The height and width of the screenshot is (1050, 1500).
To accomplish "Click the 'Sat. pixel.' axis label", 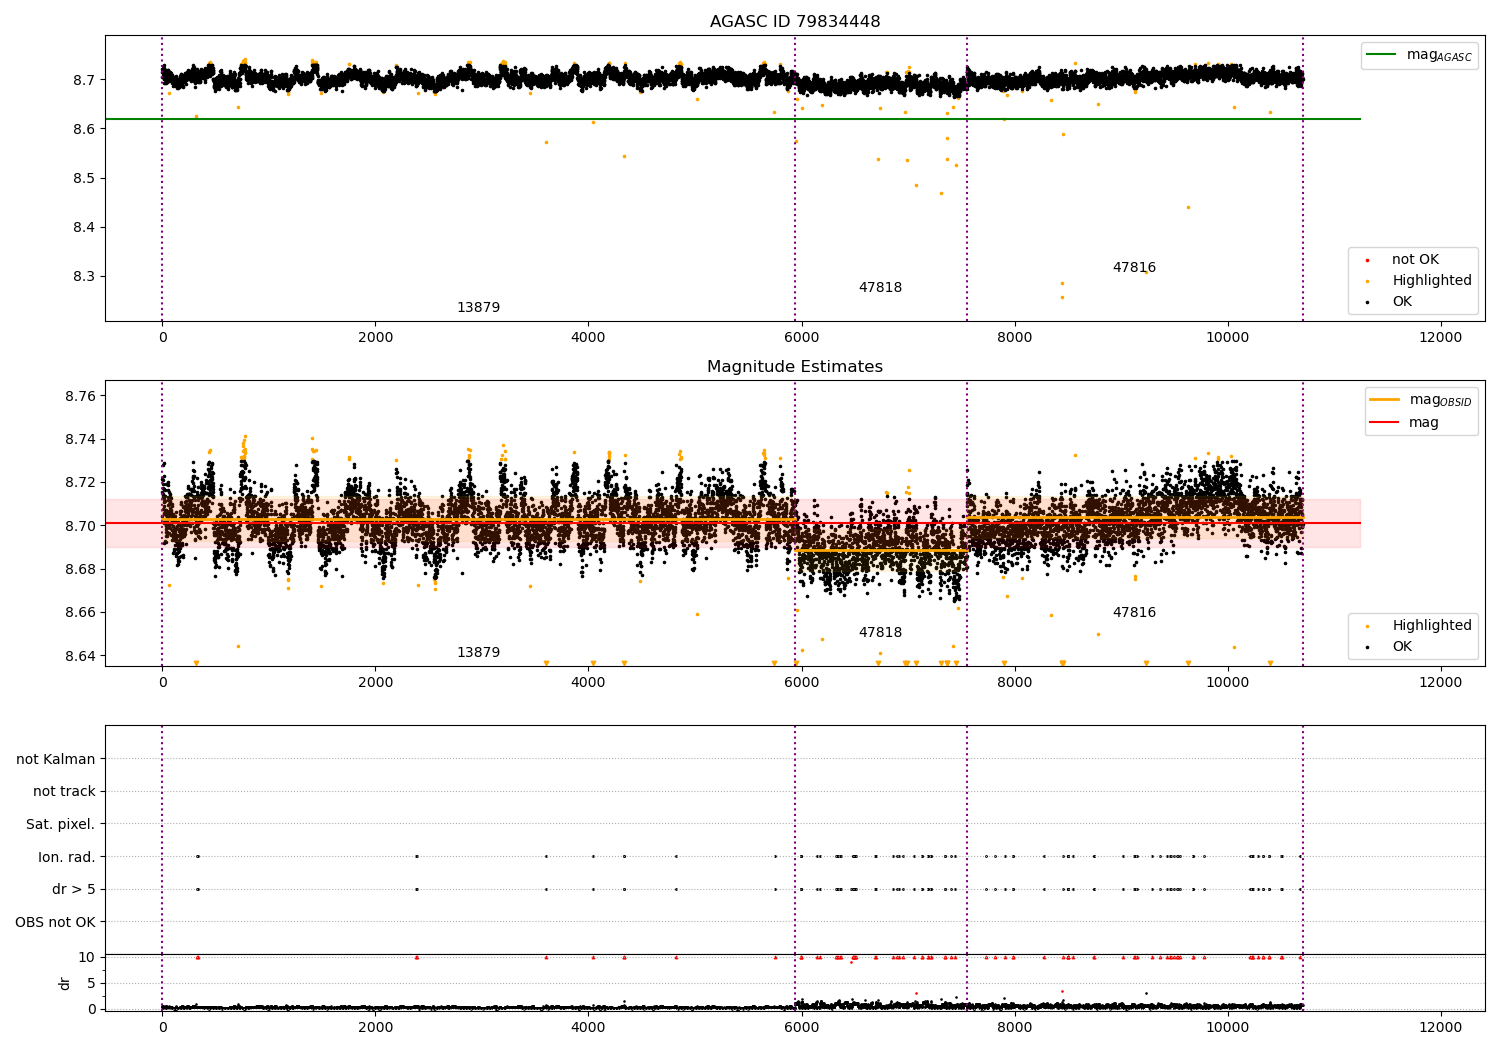I will [x=61, y=825].
